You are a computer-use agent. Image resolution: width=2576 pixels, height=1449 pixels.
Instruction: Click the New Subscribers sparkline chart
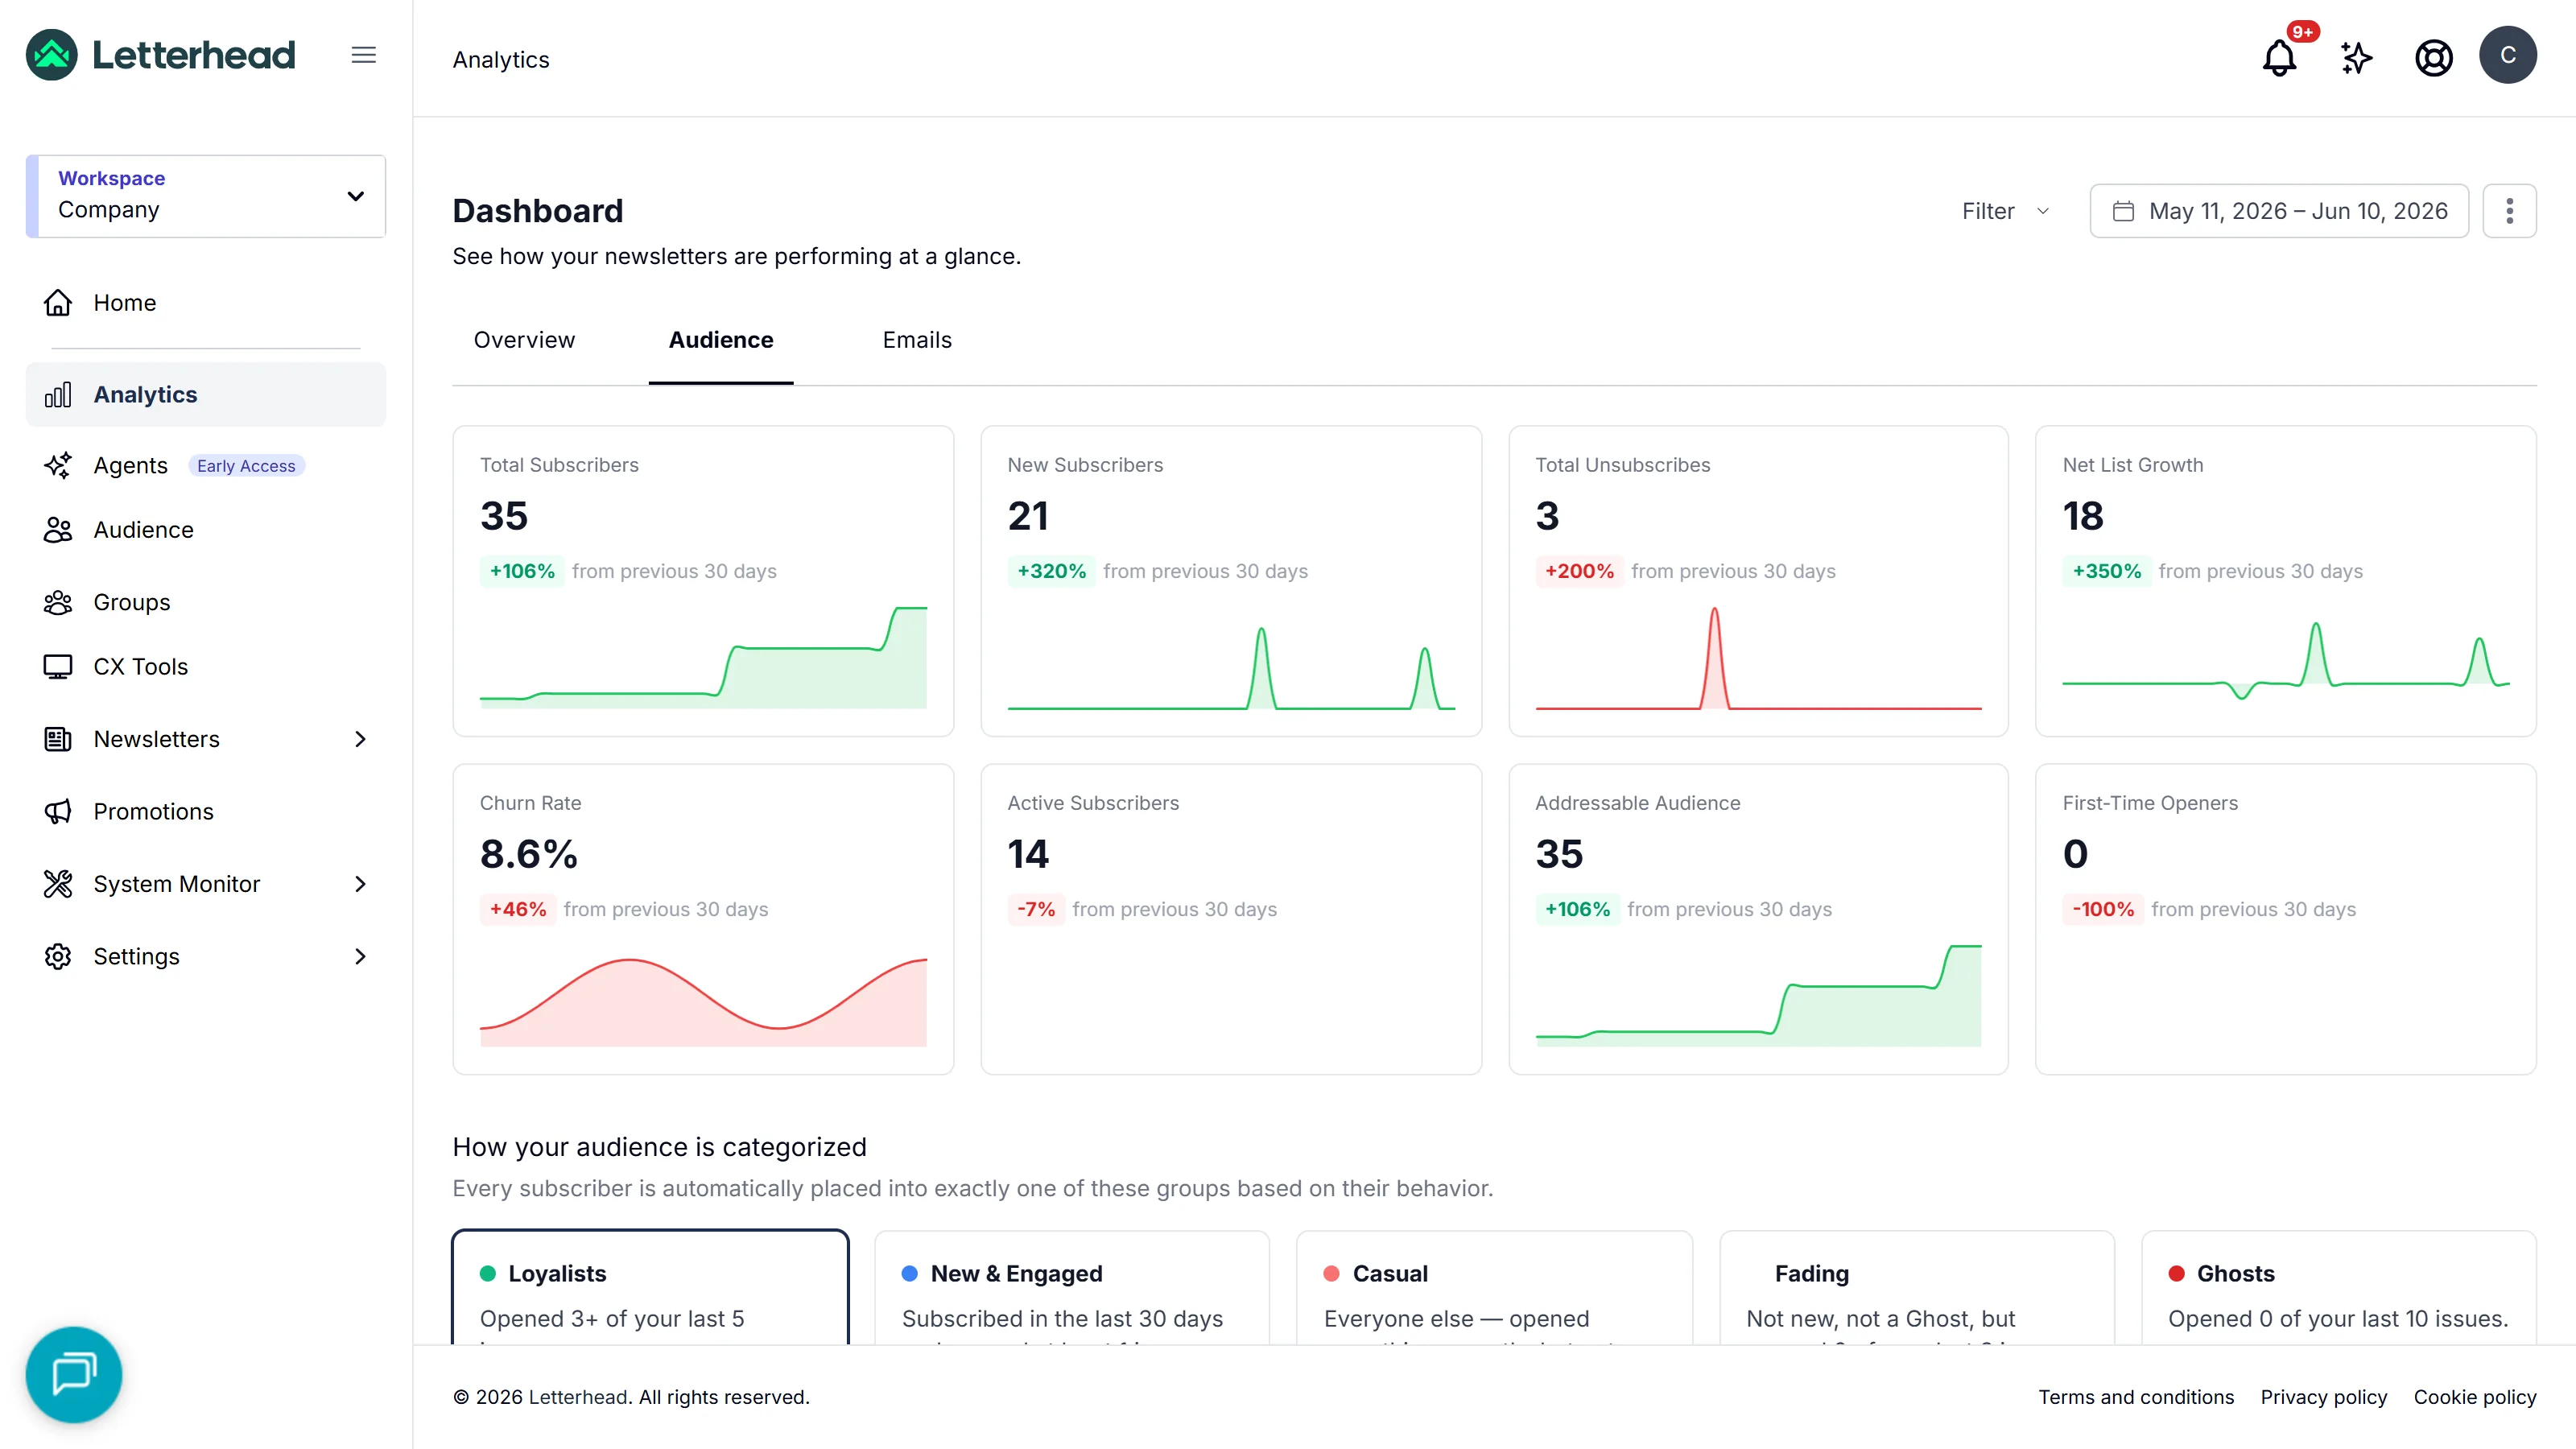(x=1231, y=667)
